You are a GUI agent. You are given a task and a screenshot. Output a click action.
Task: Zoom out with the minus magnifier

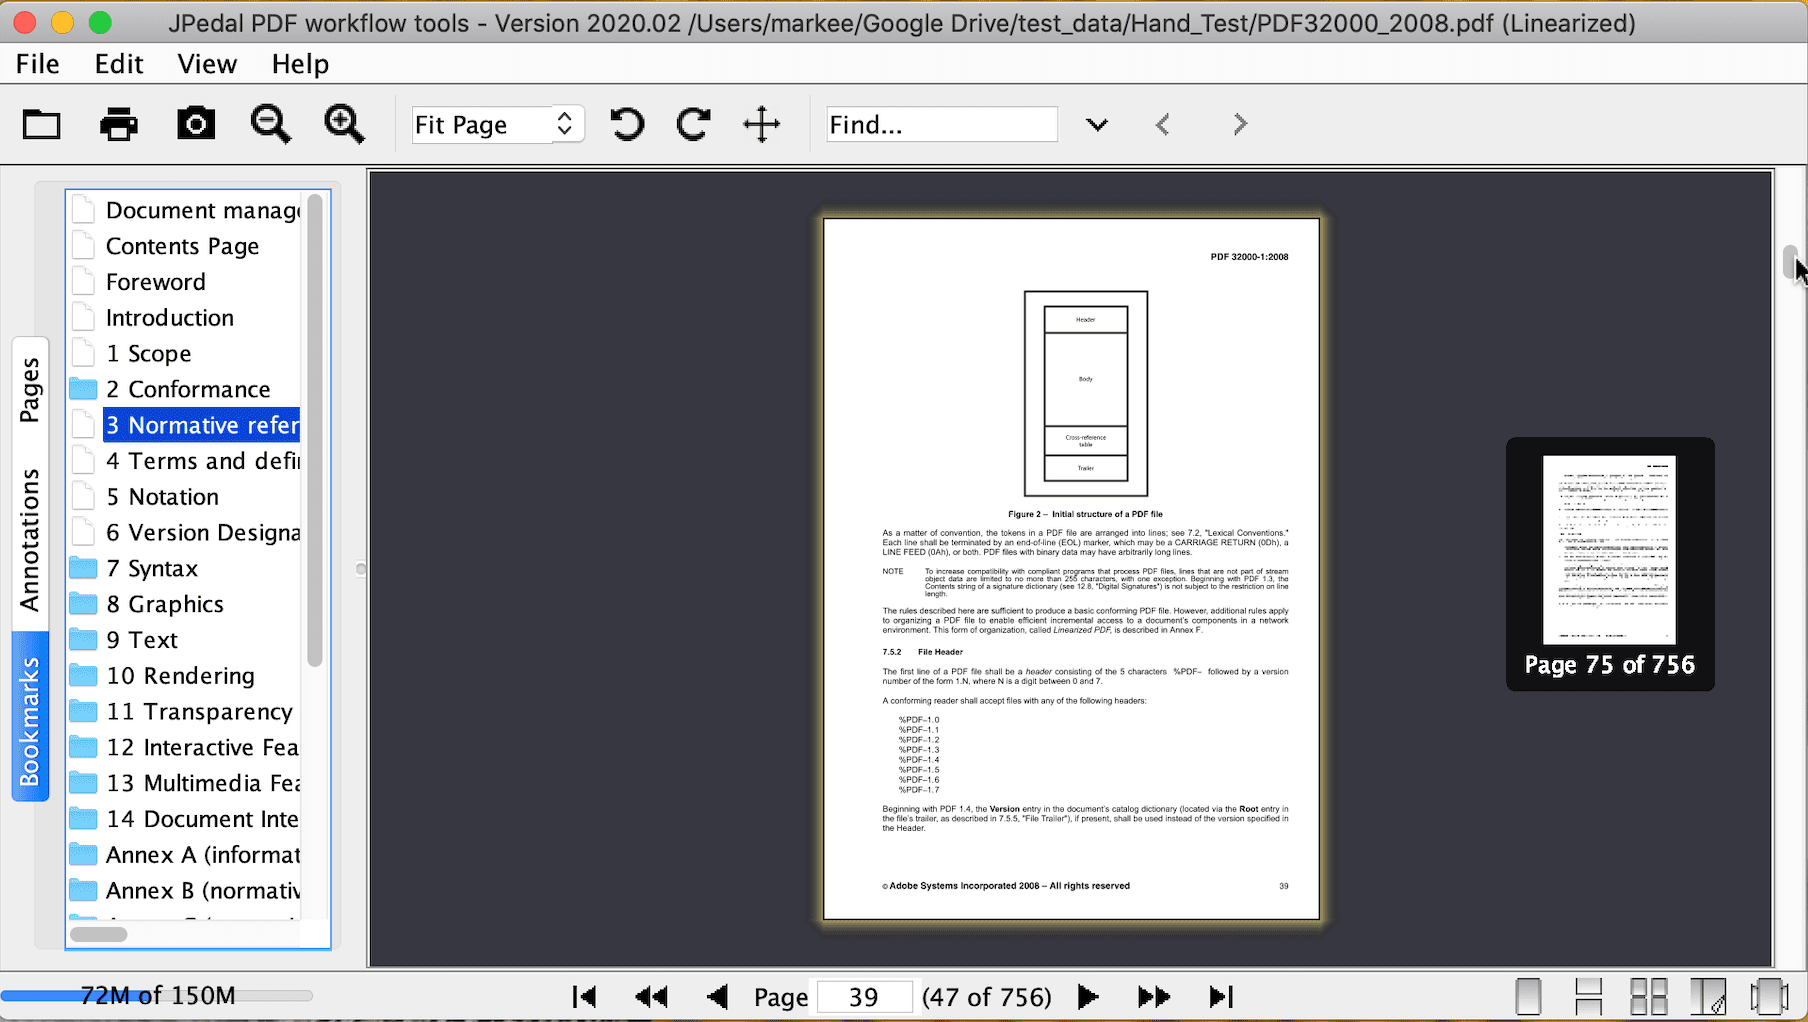pos(270,124)
